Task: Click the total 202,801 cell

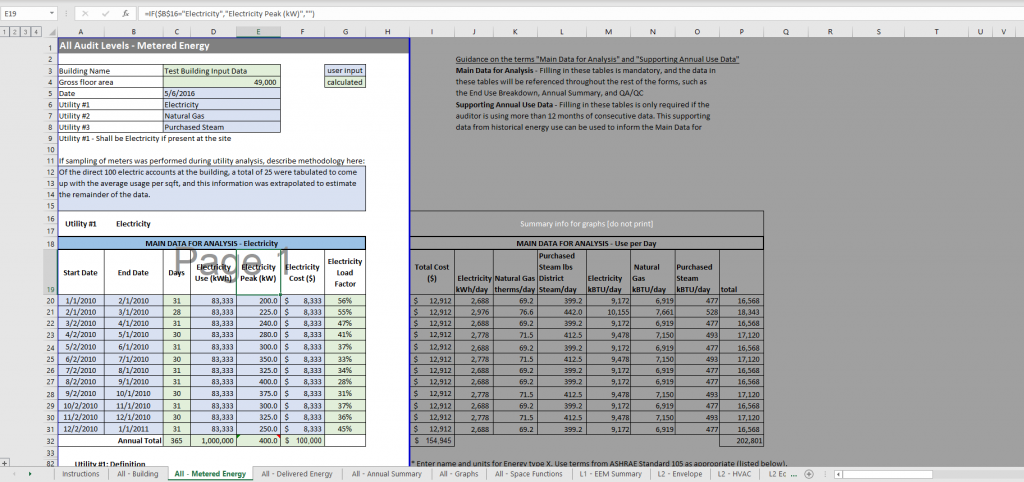Action: pos(741,442)
